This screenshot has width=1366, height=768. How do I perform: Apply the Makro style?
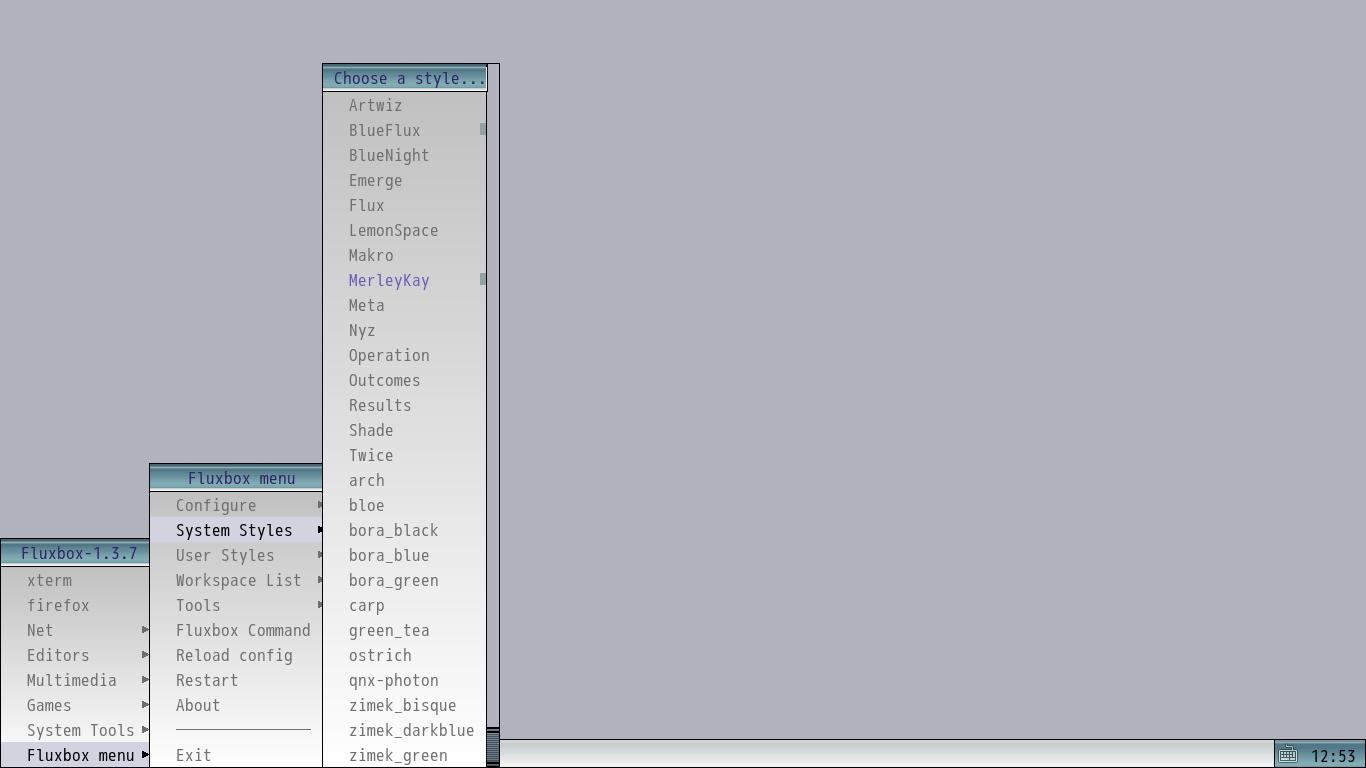[405, 255]
